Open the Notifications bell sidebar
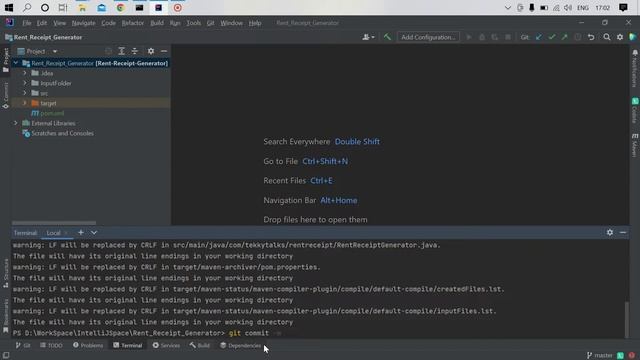 (635, 68)
